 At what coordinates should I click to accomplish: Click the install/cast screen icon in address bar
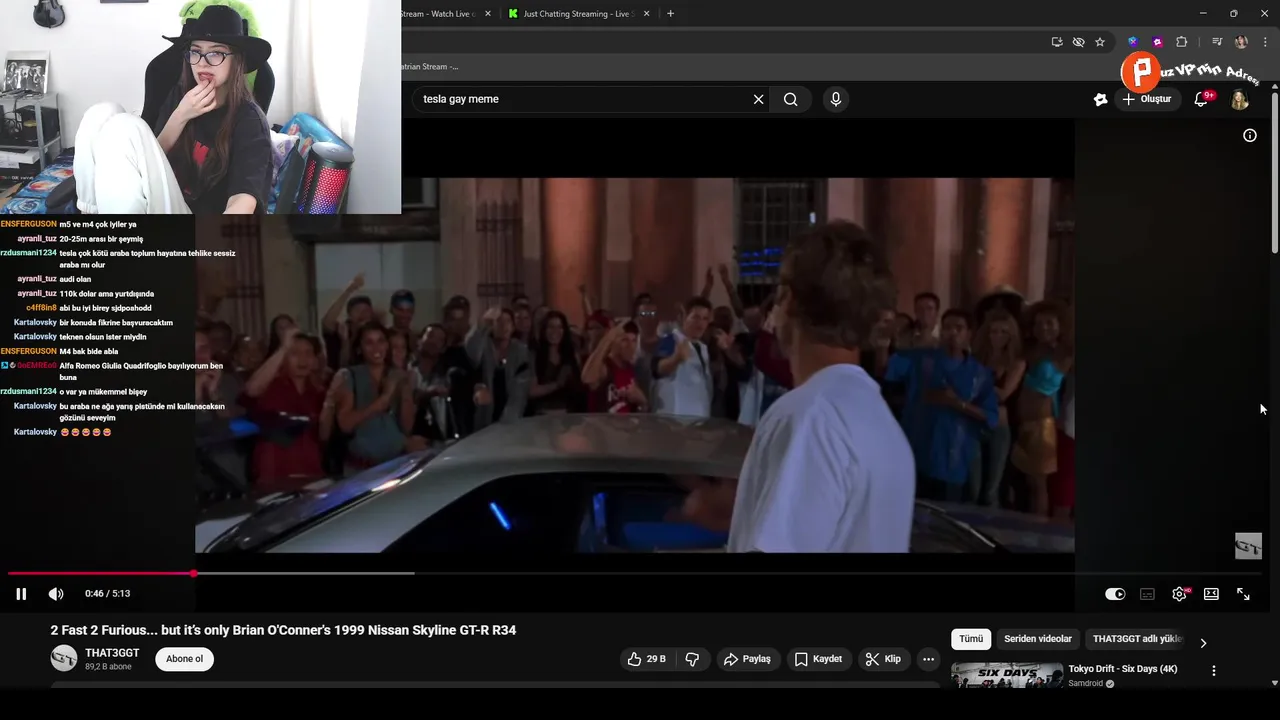pyautogui.click(x=1057, y=42)
